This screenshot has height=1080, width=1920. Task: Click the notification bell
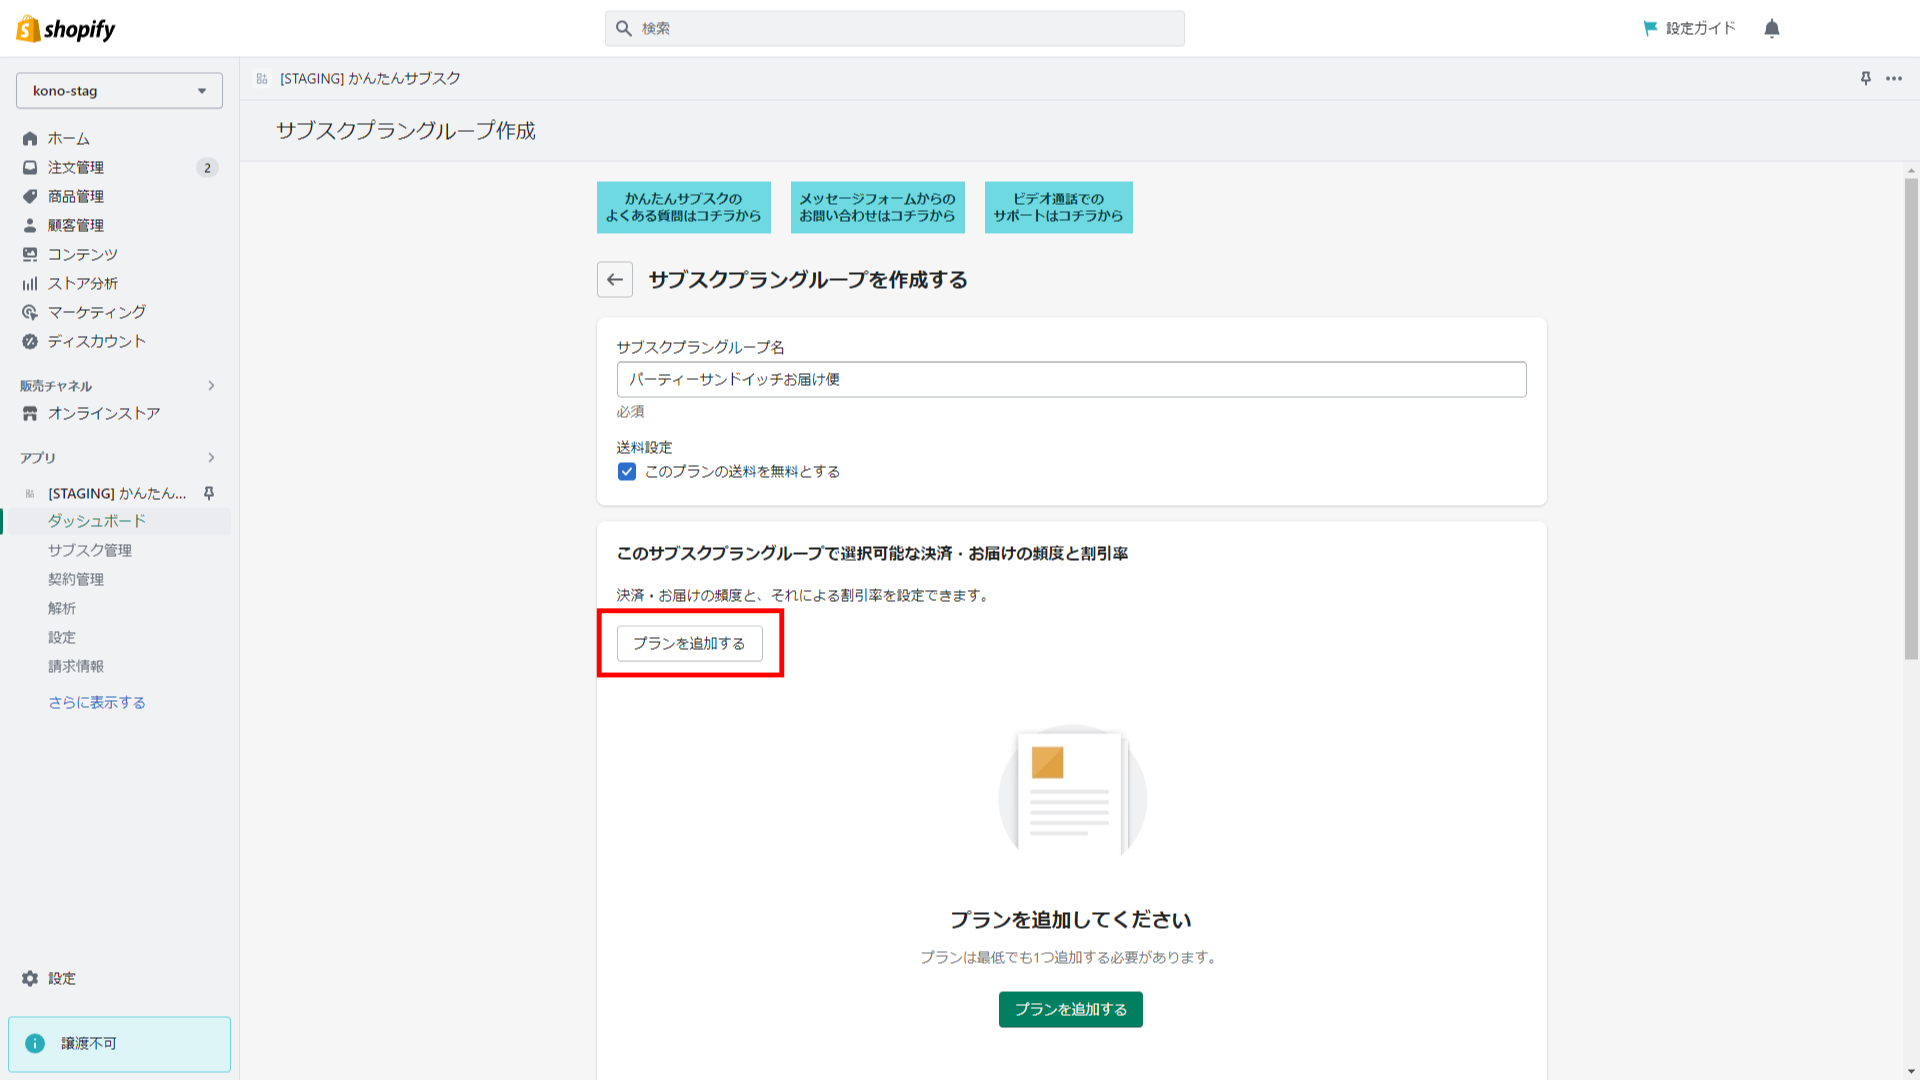pyautogui.click(x=1771, y=28)
